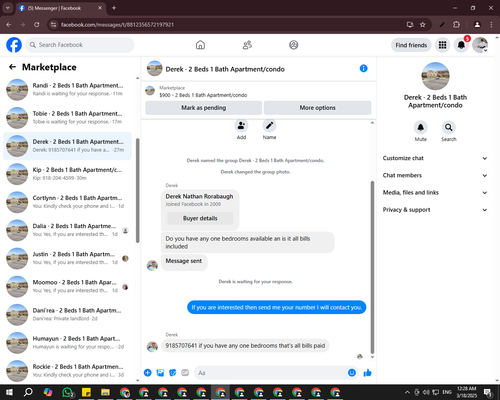Screen dimensions: 500x400
Task: Click the browser address bar URL
Action: coord(117,25)
